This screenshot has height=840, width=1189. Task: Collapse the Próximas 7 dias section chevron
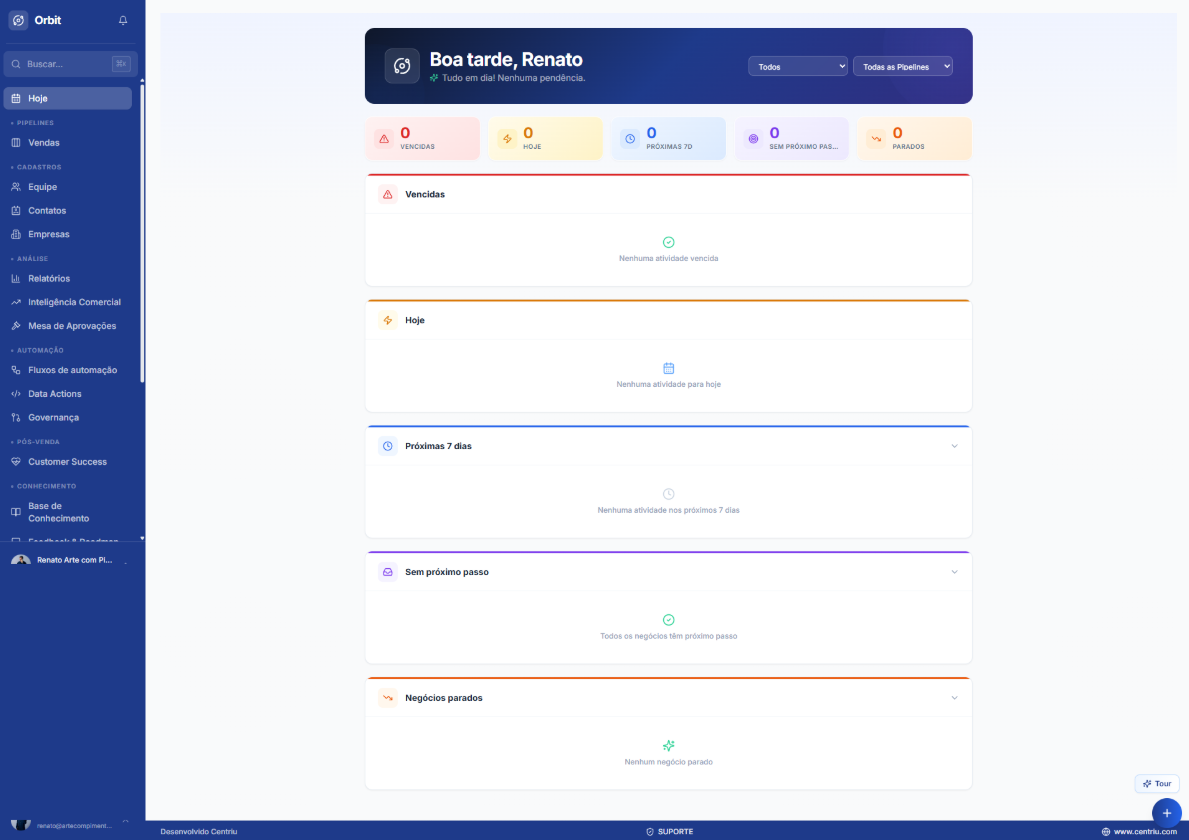(955, 447)
